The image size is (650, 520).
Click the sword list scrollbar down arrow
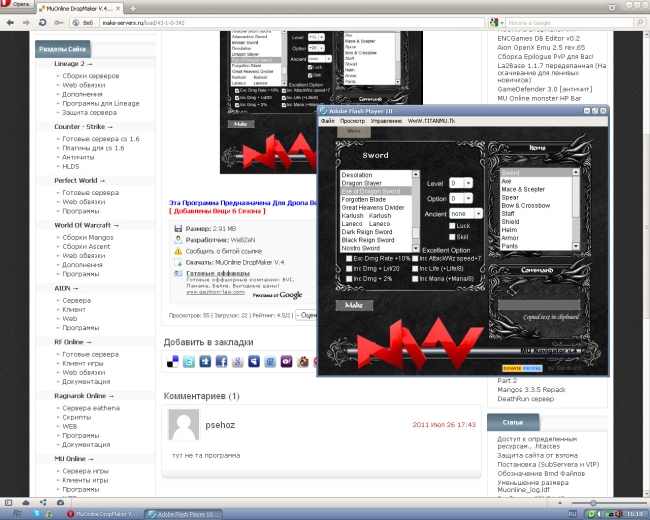coord(416,248)
